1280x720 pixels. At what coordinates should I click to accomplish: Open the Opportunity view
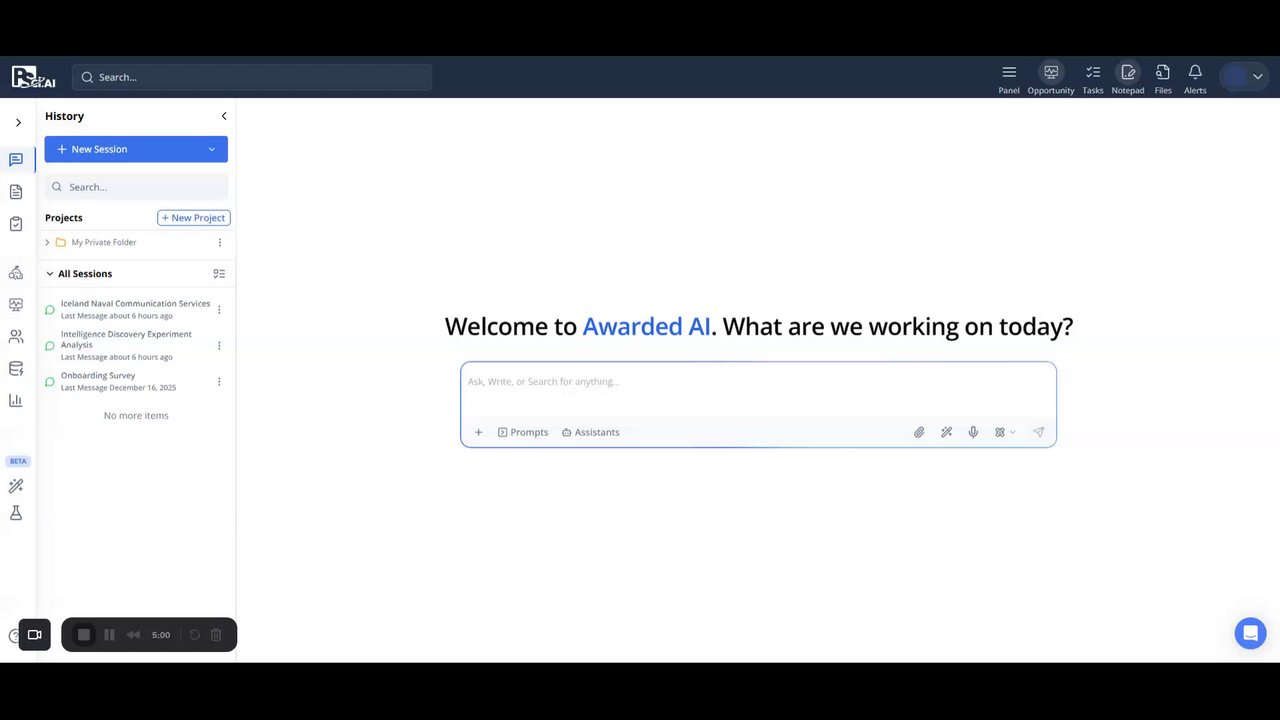1051,79
